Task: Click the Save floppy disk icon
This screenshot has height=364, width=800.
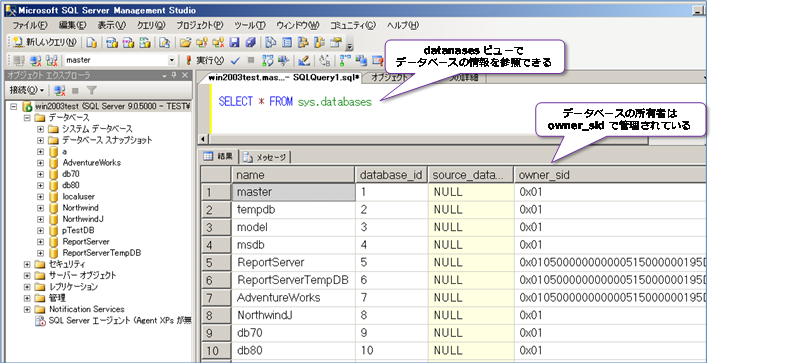Action: (x=234, y=42)
